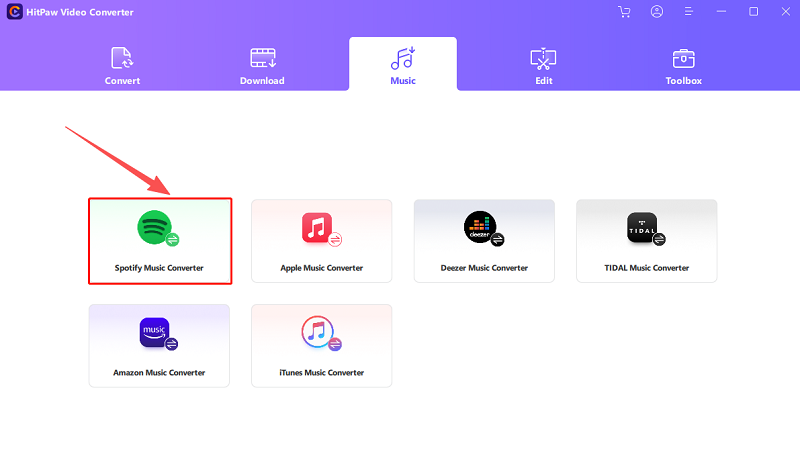Open the Deezer Music Converter card
Viewport: 800px width, 460px height.
tap(484, 241)
